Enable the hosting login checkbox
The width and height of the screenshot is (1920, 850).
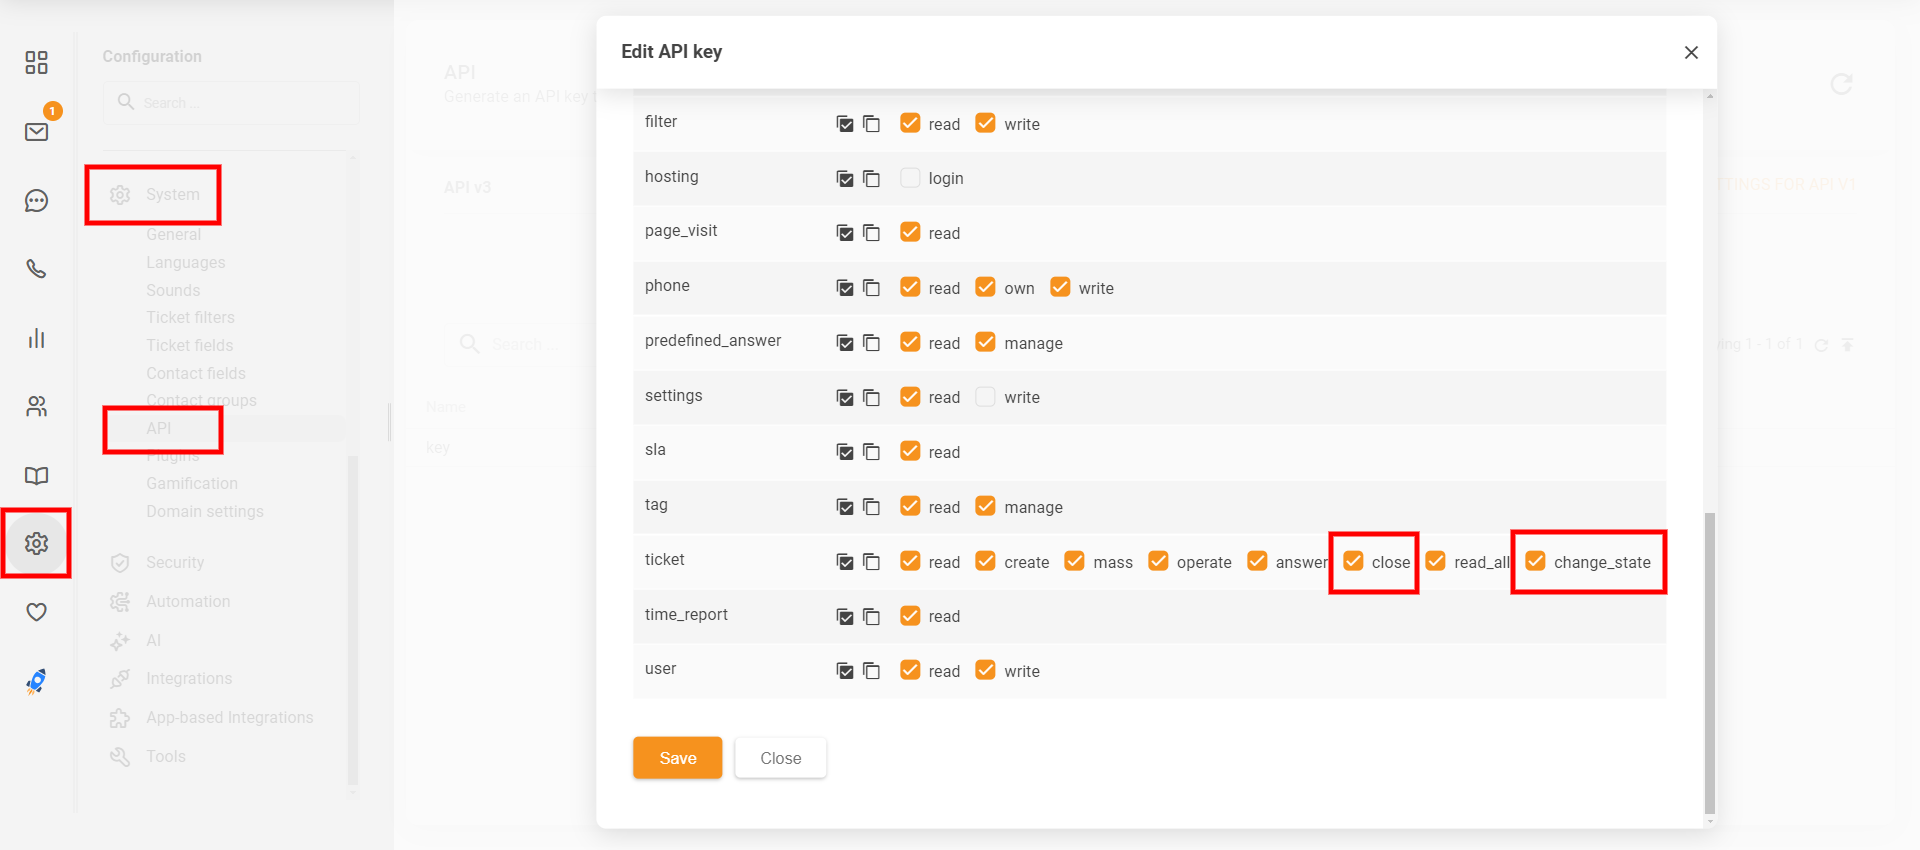(x=910, y=178)
